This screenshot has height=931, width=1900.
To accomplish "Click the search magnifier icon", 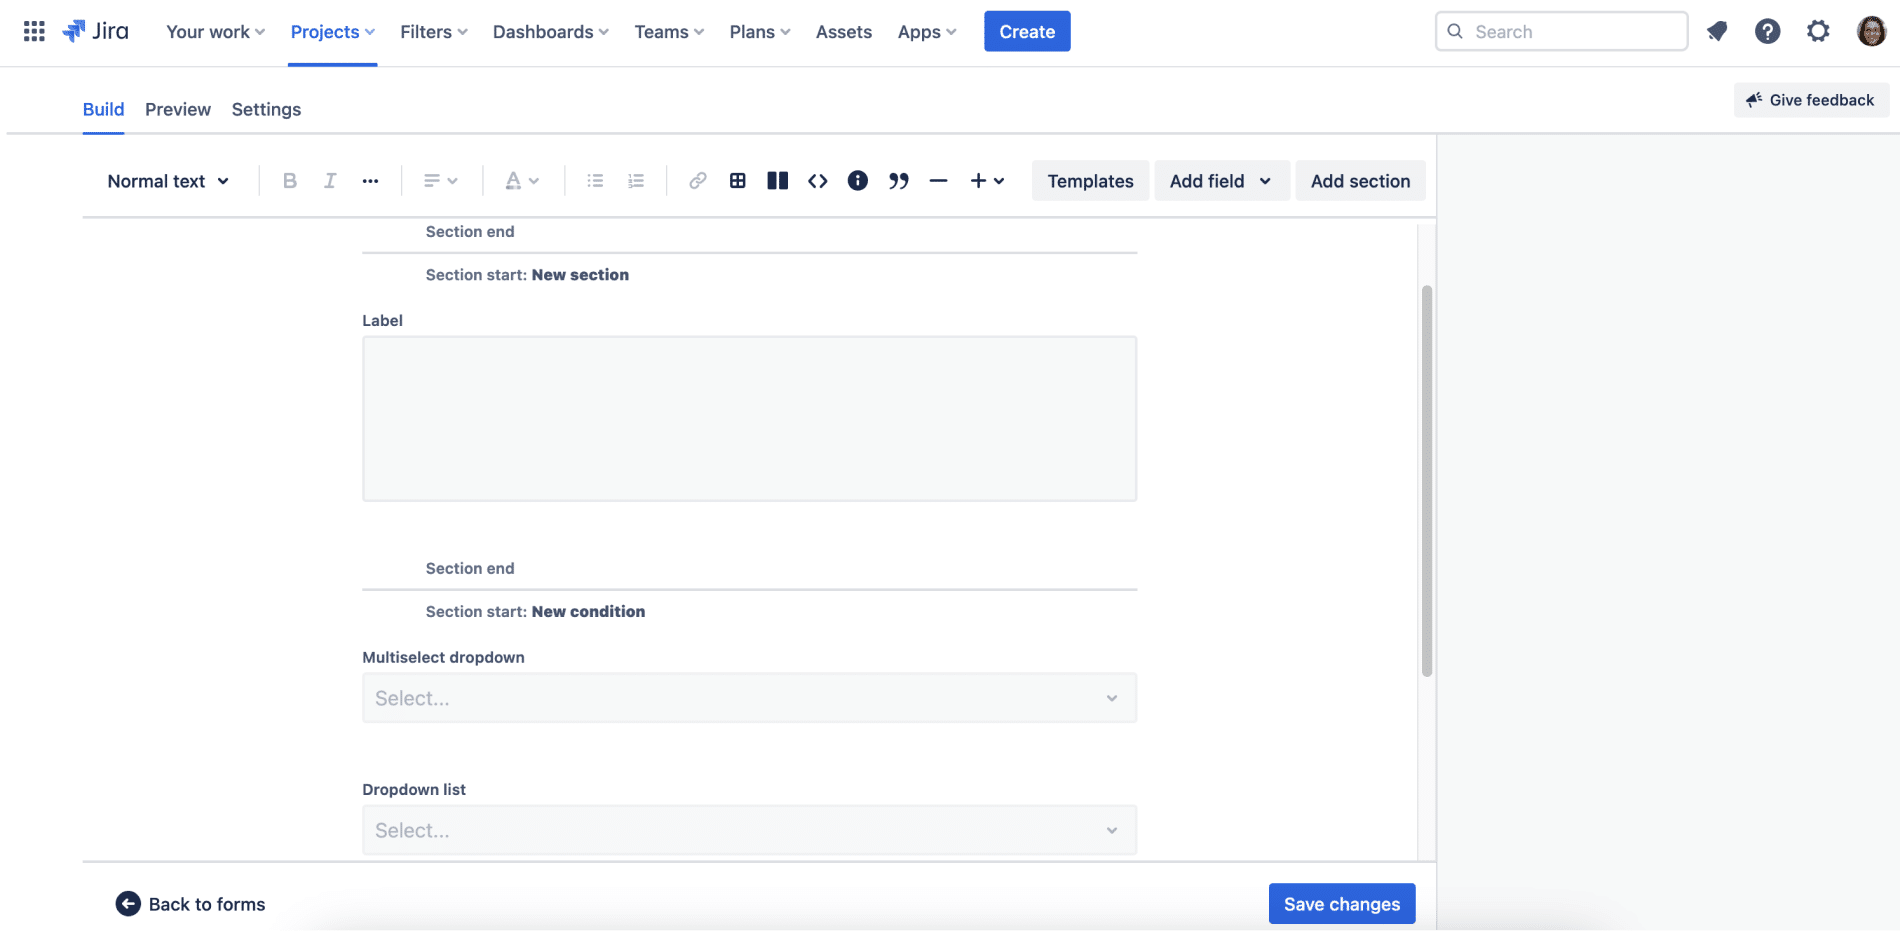I will [x=1455, y=31].
